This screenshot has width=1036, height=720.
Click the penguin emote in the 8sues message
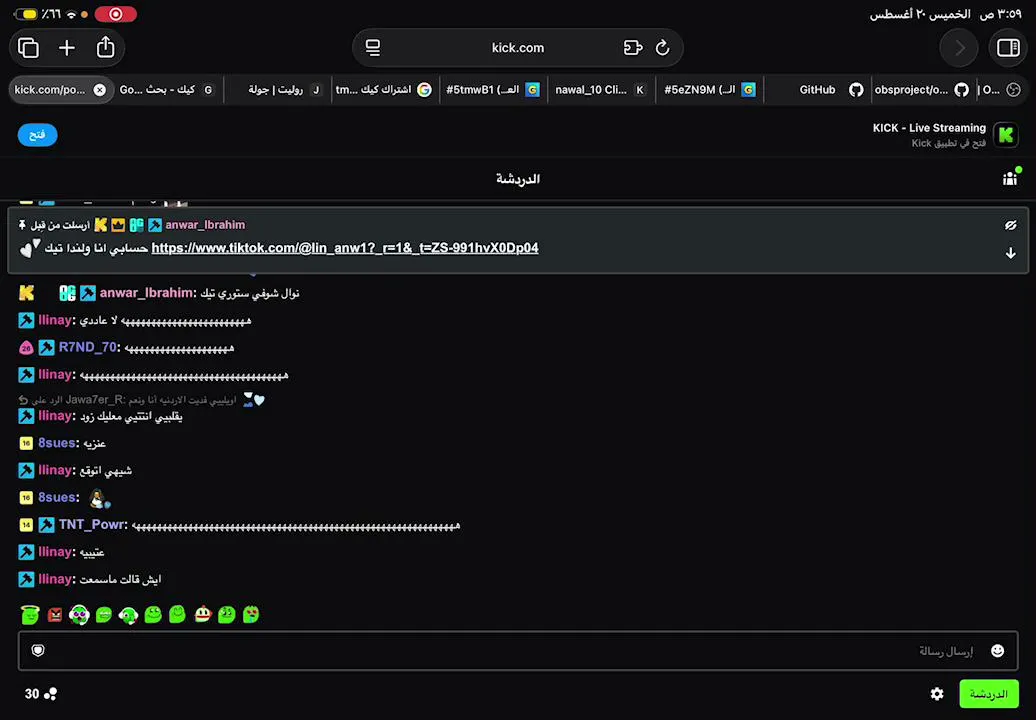pos(99,499)
